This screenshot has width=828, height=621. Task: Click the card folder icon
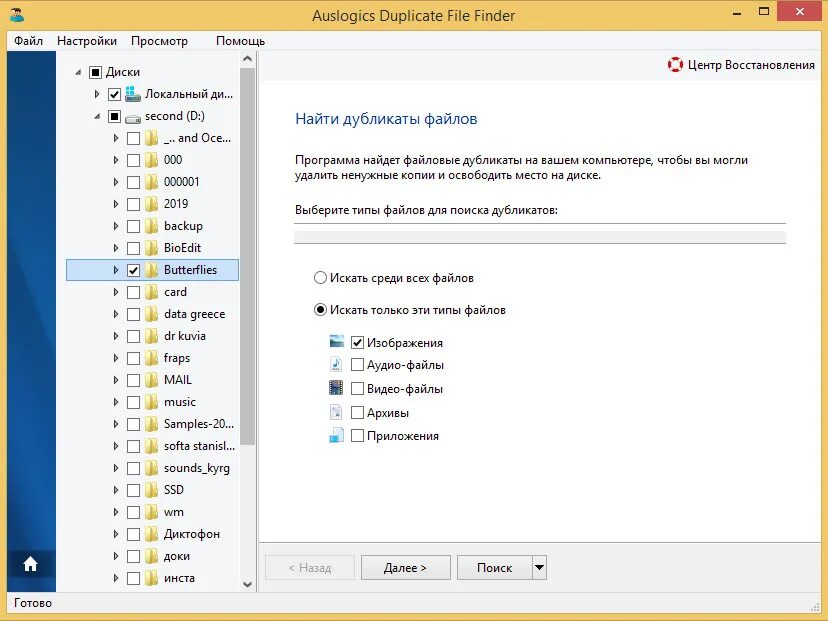tap(152, 292)
